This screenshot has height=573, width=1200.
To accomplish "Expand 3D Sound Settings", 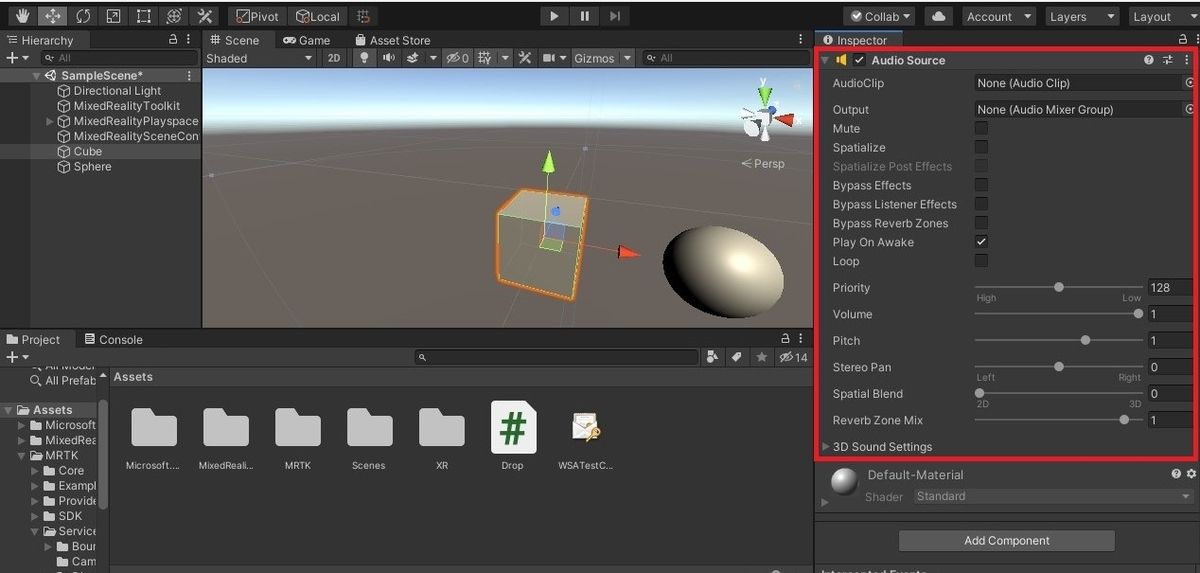I will click(x=826, y=447).
